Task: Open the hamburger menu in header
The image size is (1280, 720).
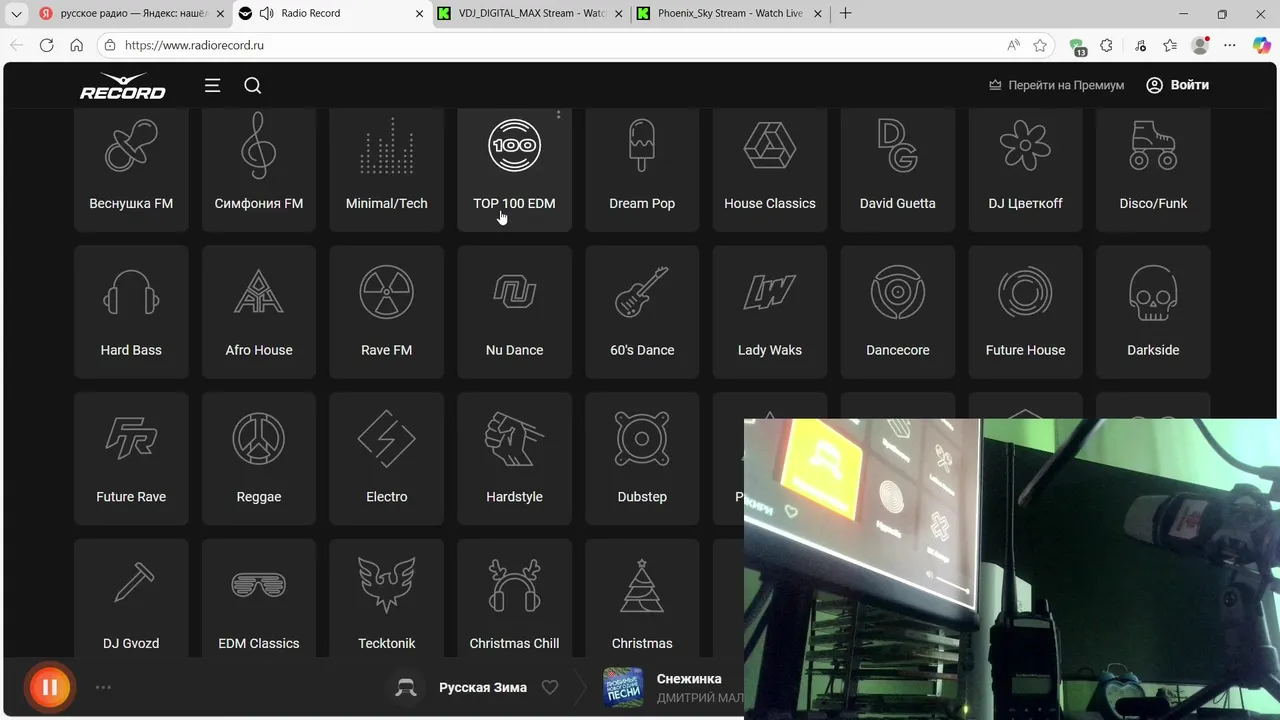Action: click(x=212, y=86)
